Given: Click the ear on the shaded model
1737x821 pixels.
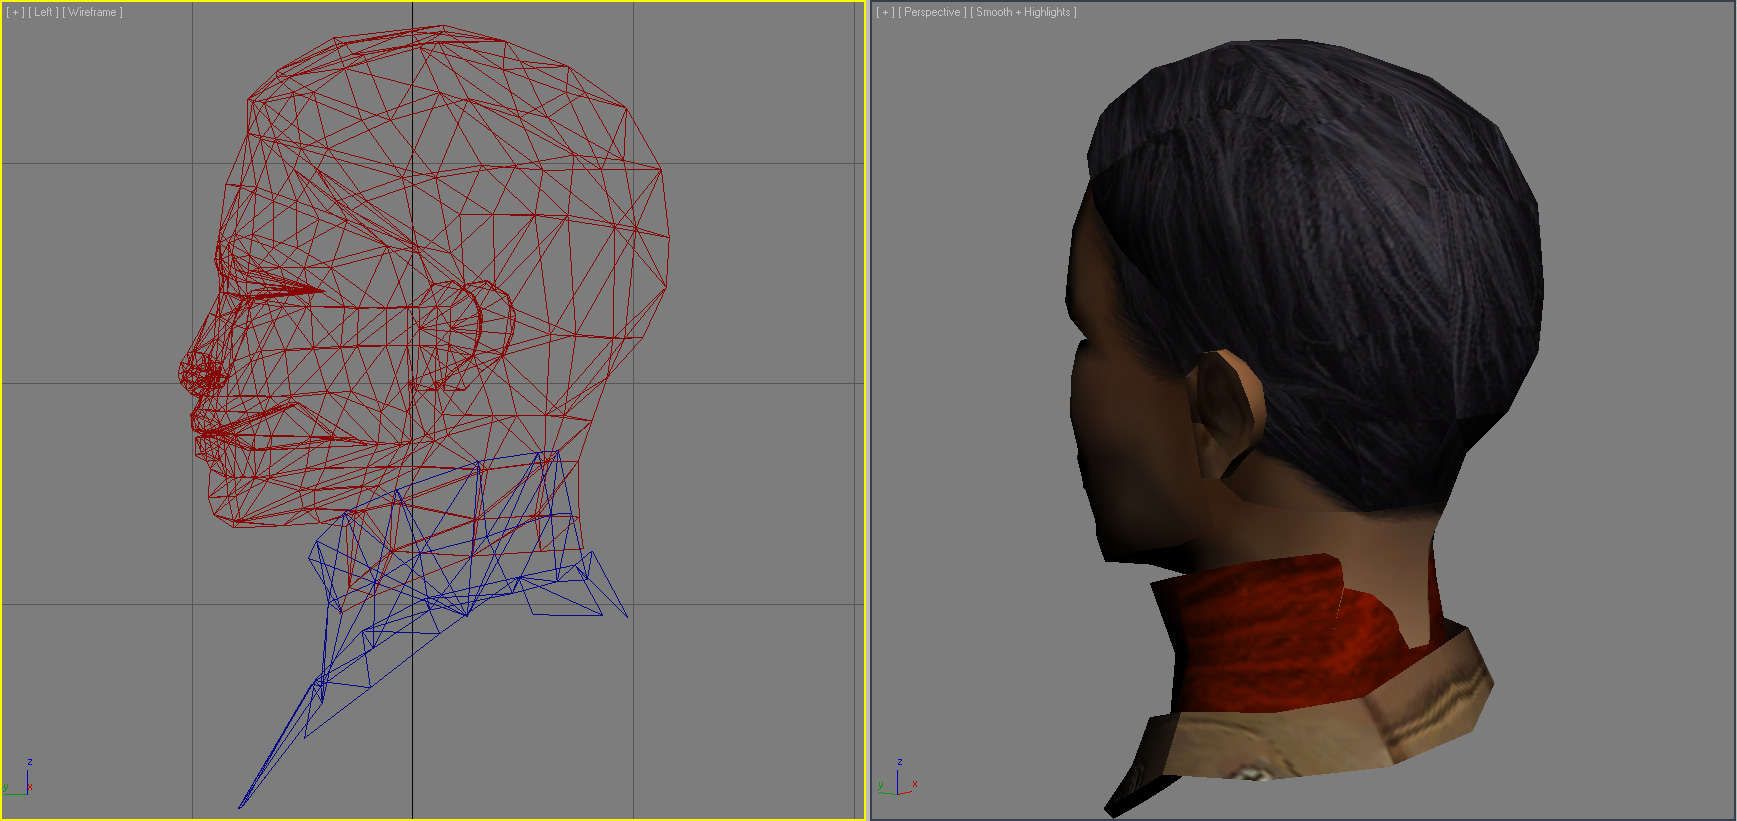Looking at the screenshot, I should [x=1225, y=410].
